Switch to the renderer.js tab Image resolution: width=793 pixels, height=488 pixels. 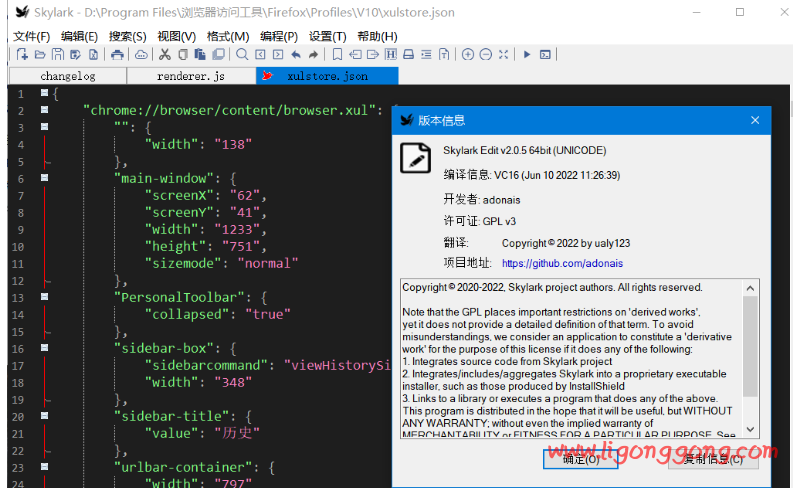tap(191, 76)
